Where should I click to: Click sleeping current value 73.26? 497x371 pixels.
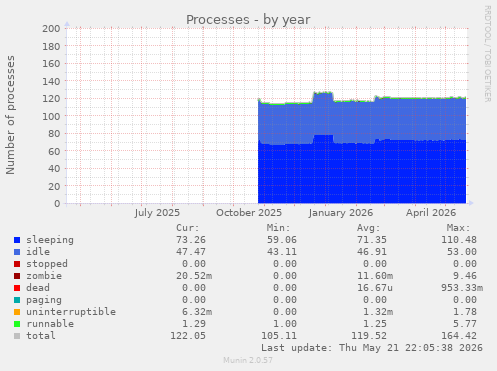191,240
